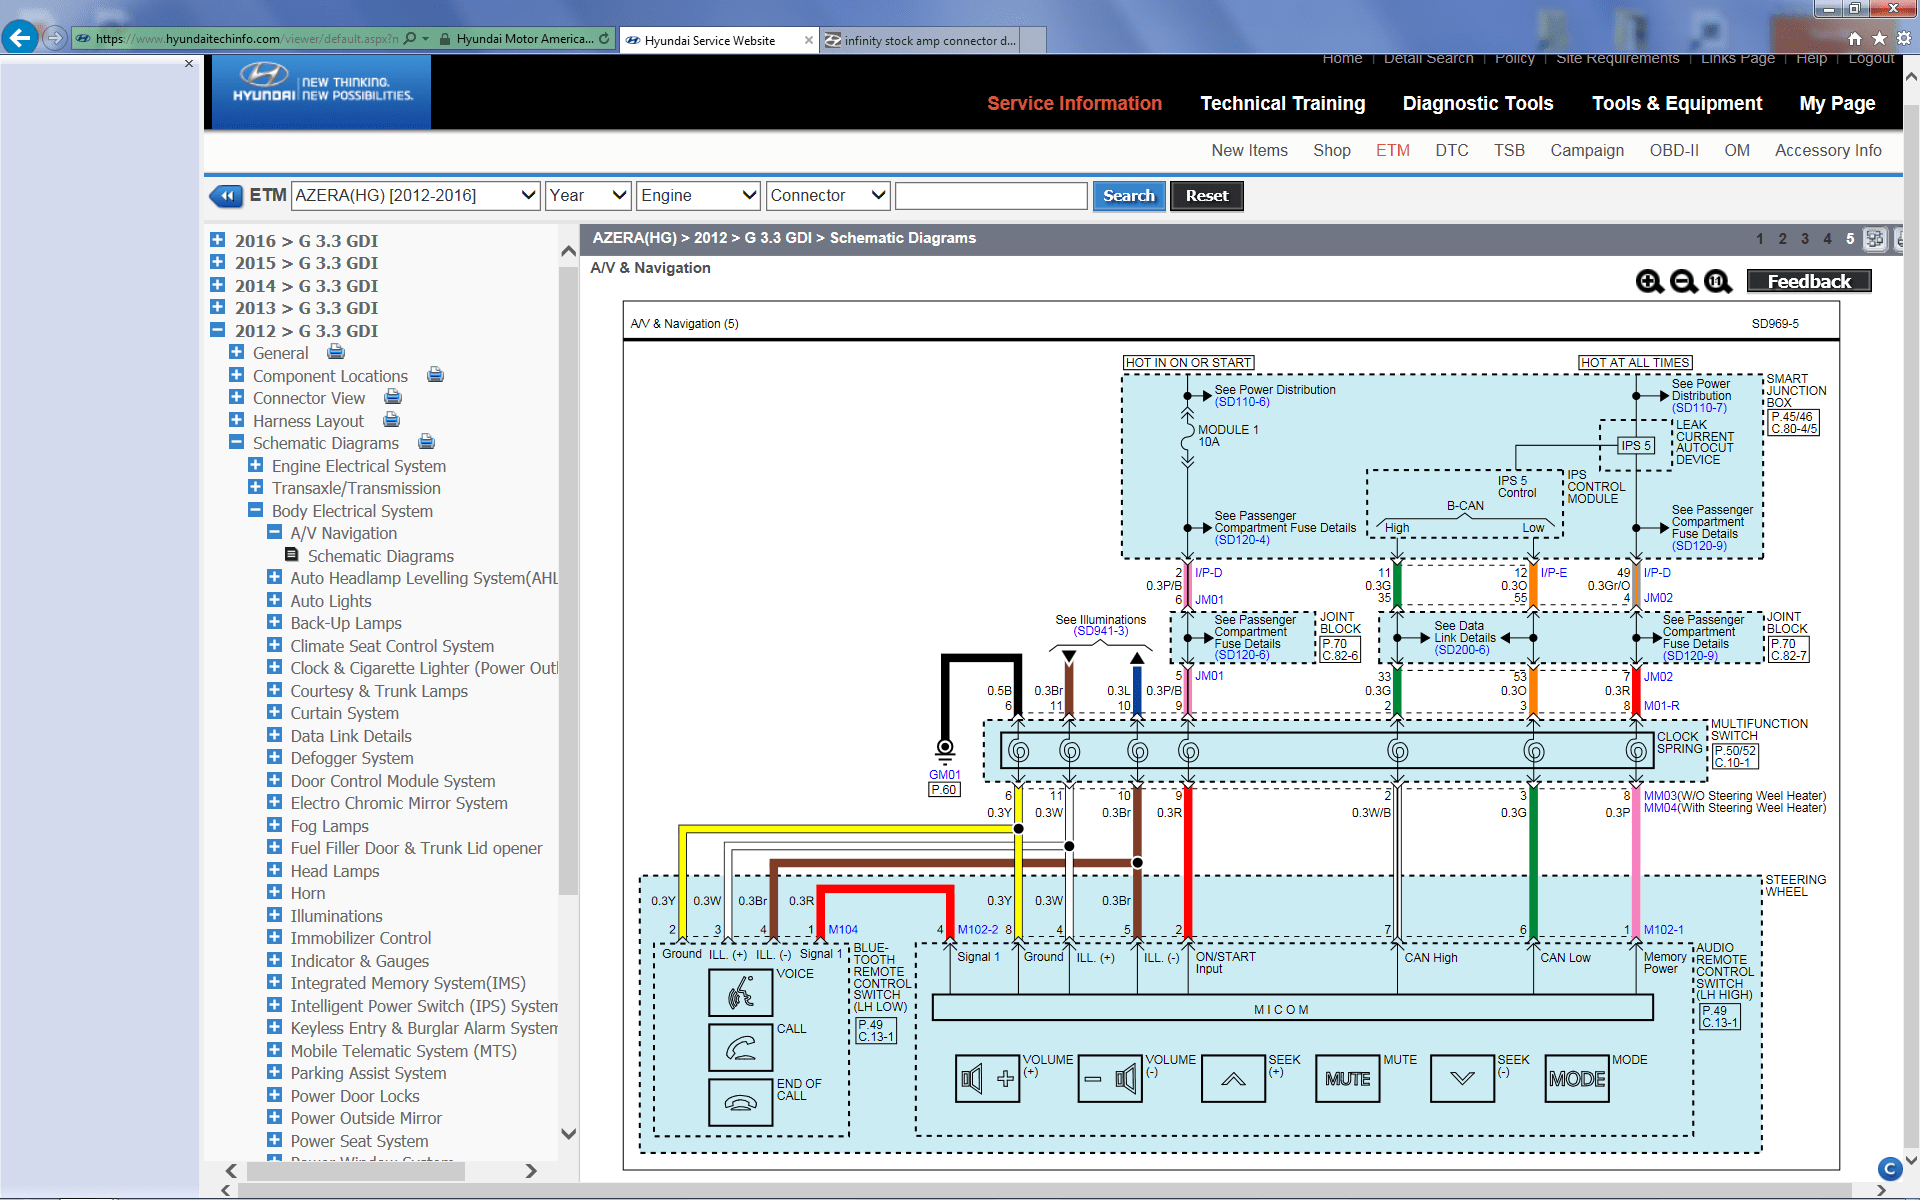This screenshot has height=1200, width=1920.
Task: Print the Schematic Diagrams section
Action: coord(426,442)
